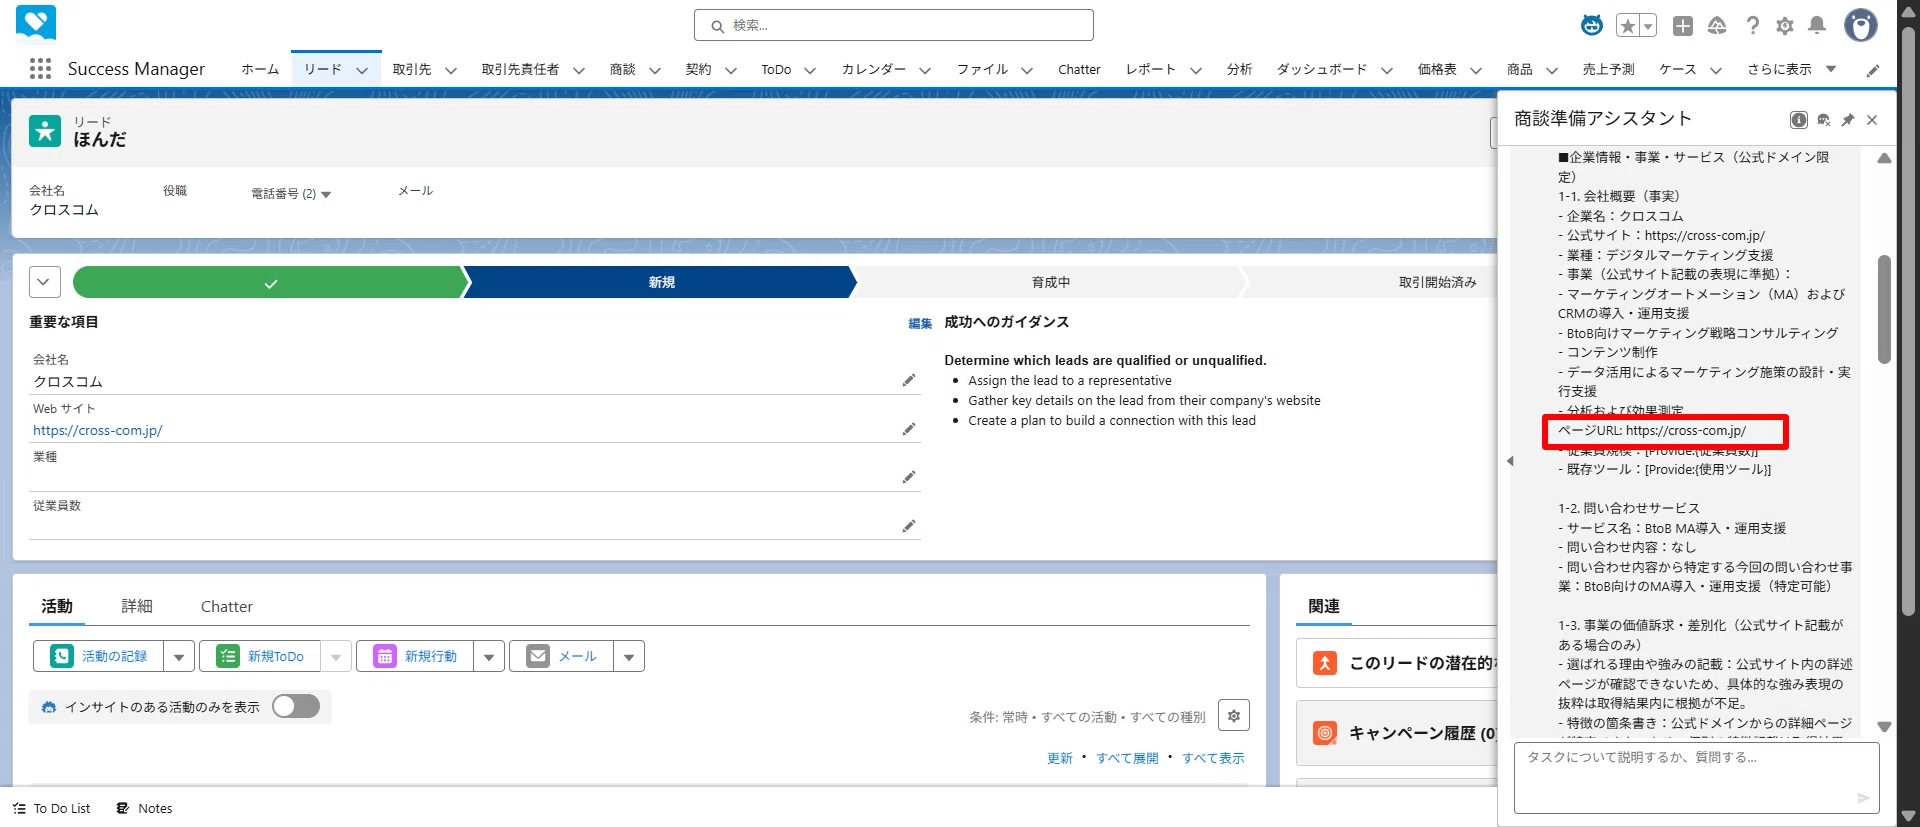Edit the Web サイト field pencil
This screenshot has height=827, width=1920.
coord(909,429)
